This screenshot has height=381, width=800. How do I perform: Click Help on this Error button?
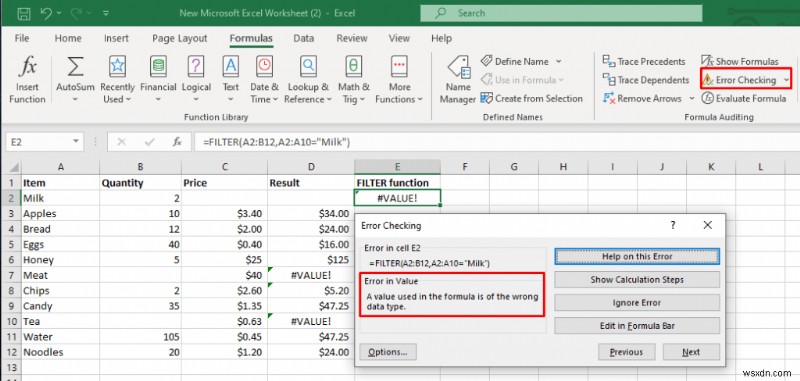(x=637, y=257)
